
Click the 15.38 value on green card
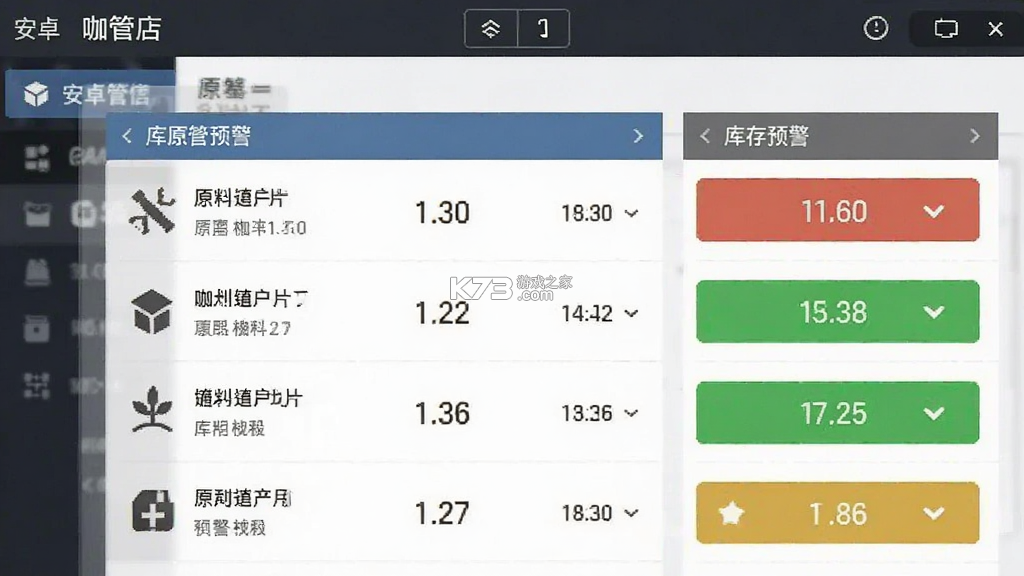(x=833, y=312)
